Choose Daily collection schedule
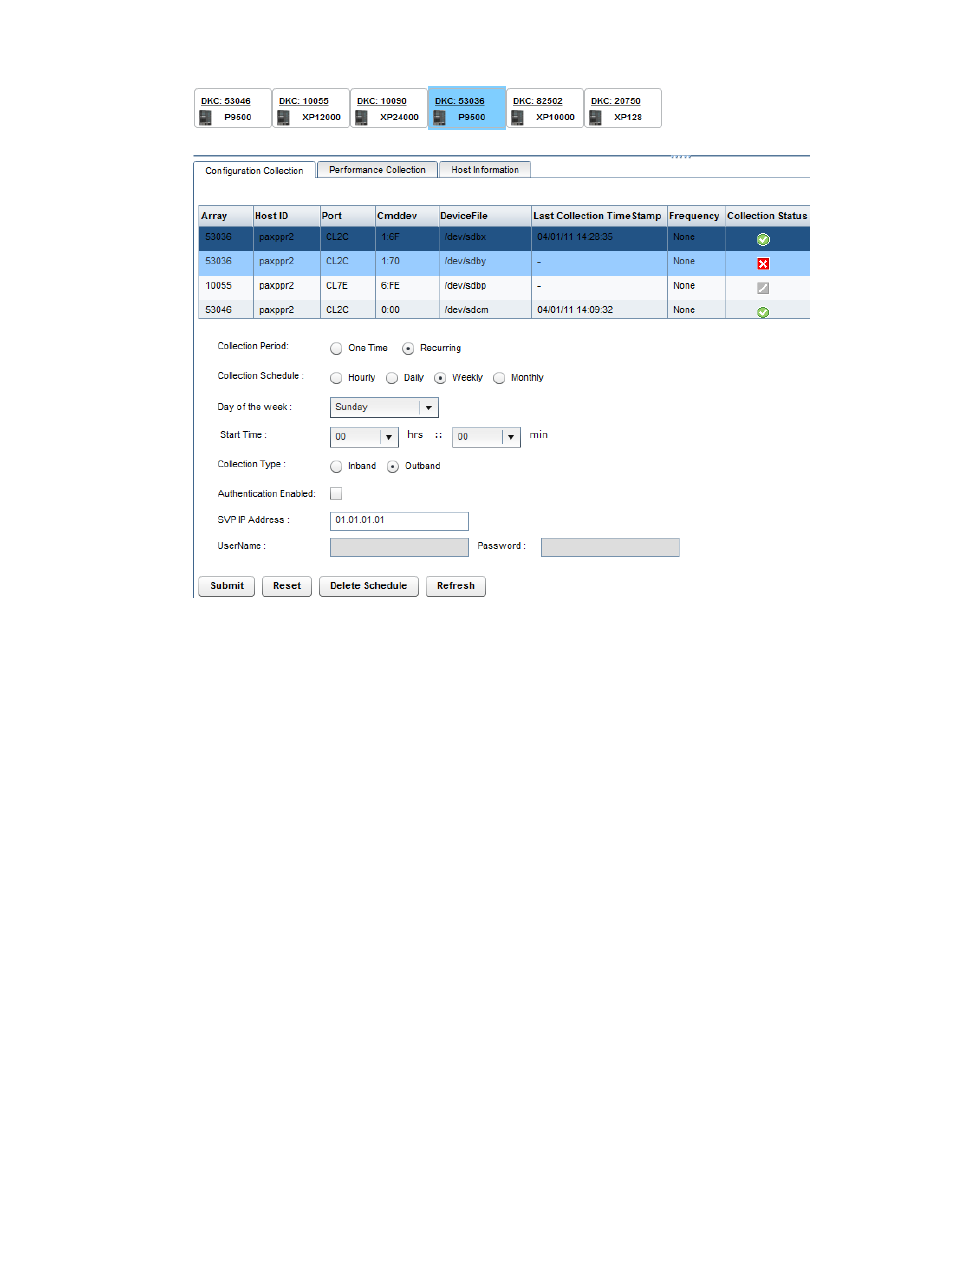 [392, 378]
